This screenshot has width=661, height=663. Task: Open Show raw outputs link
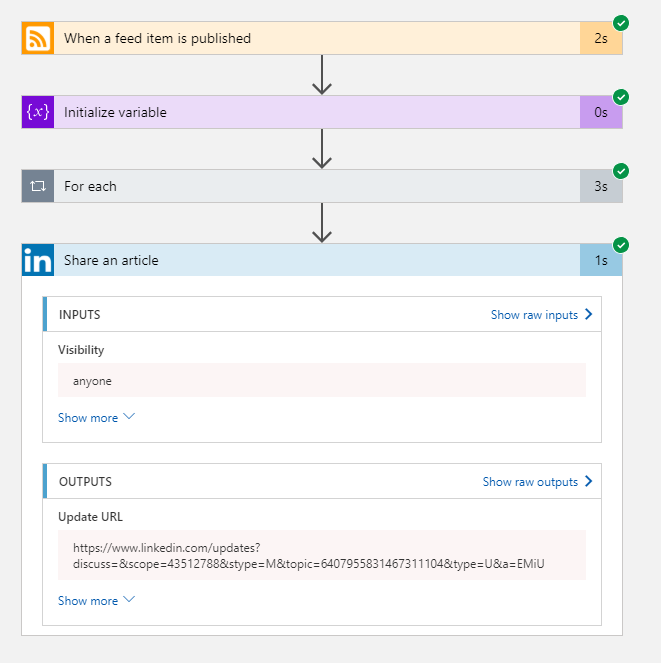530,482
